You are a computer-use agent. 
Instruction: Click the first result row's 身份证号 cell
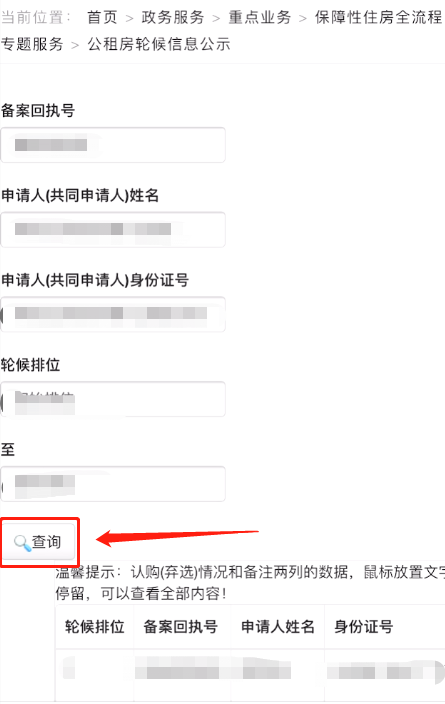384,670
